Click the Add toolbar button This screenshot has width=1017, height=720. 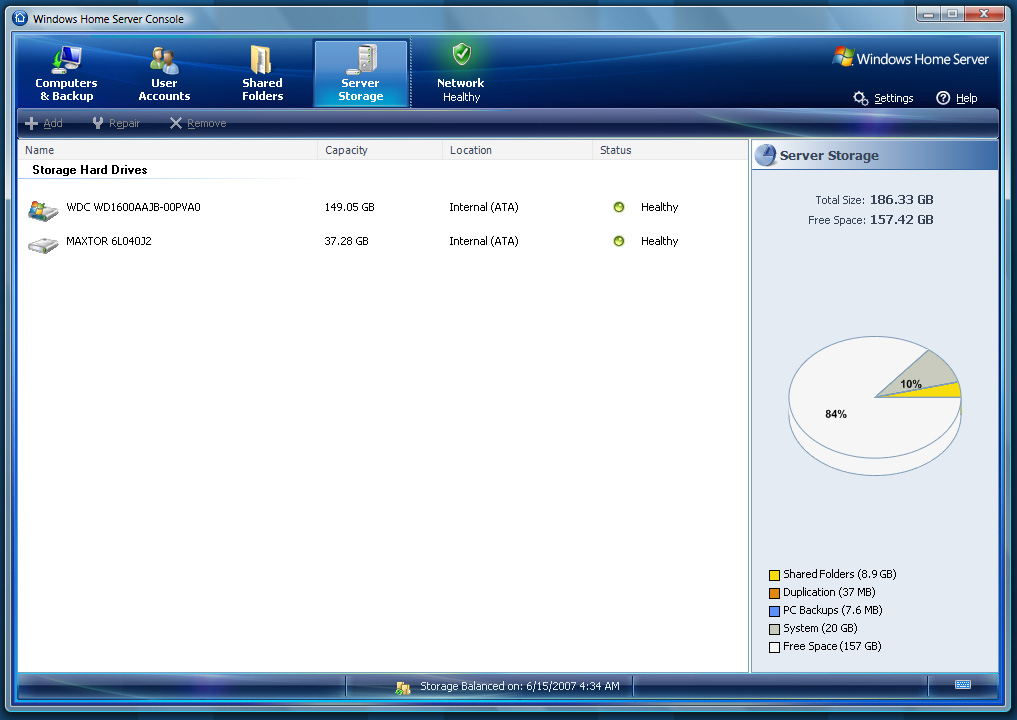coord(44,123)
